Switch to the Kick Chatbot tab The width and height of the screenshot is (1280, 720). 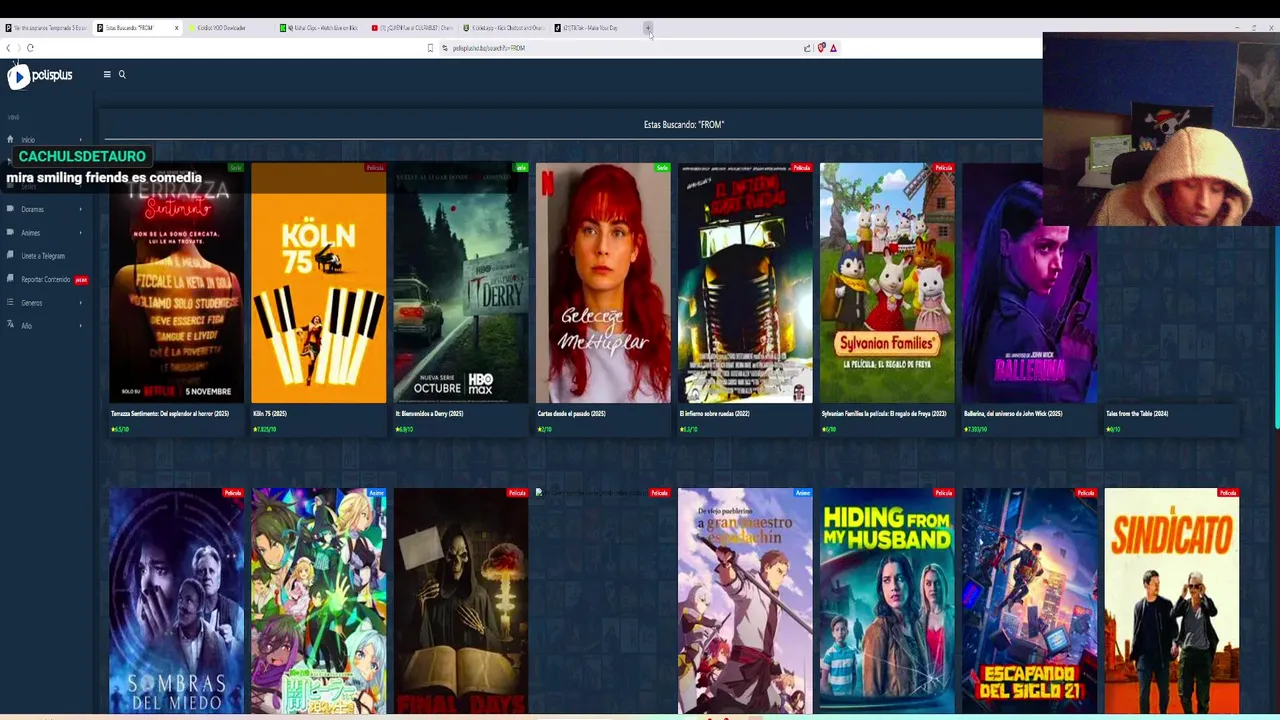click(504, 28)
